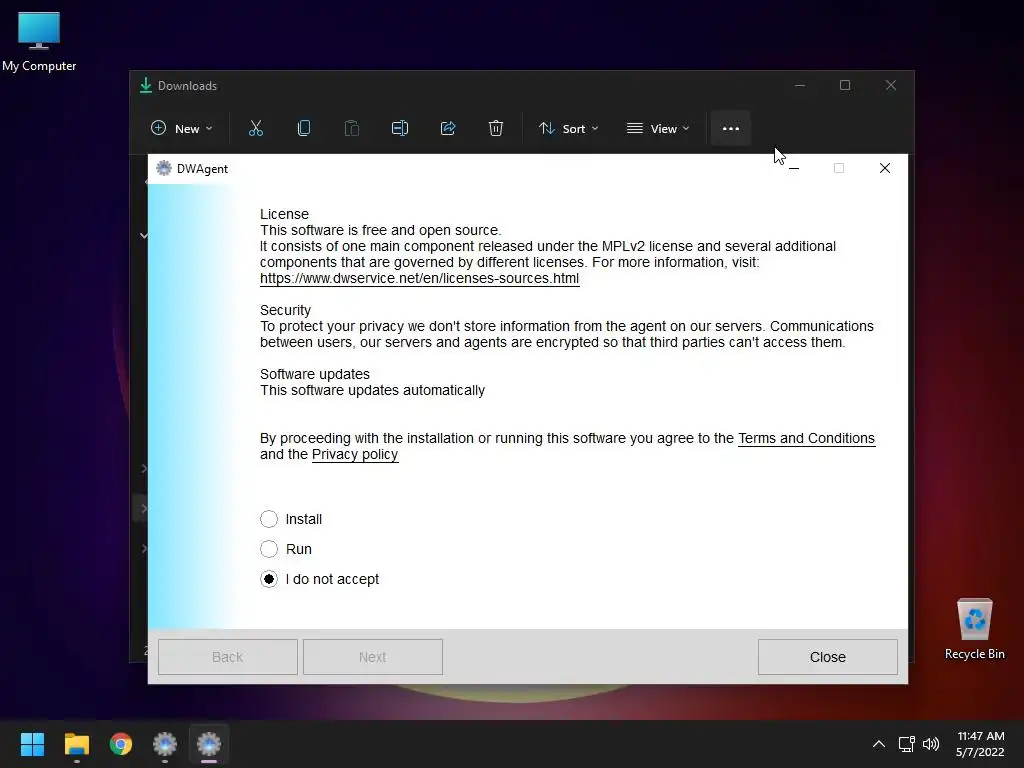Click the Rename icon in Downloads toolbar
Viewport: 1024px width, 768px height.
click(x=400, y=129)
